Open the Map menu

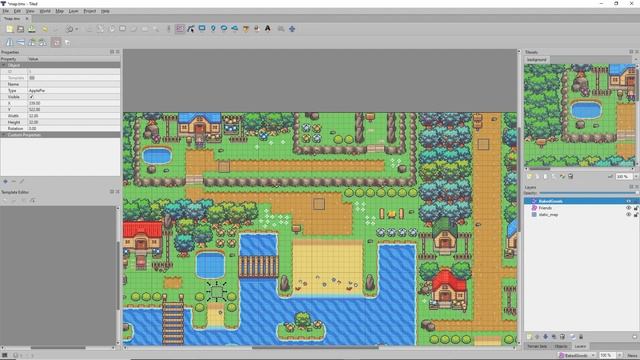click(60, 11)
